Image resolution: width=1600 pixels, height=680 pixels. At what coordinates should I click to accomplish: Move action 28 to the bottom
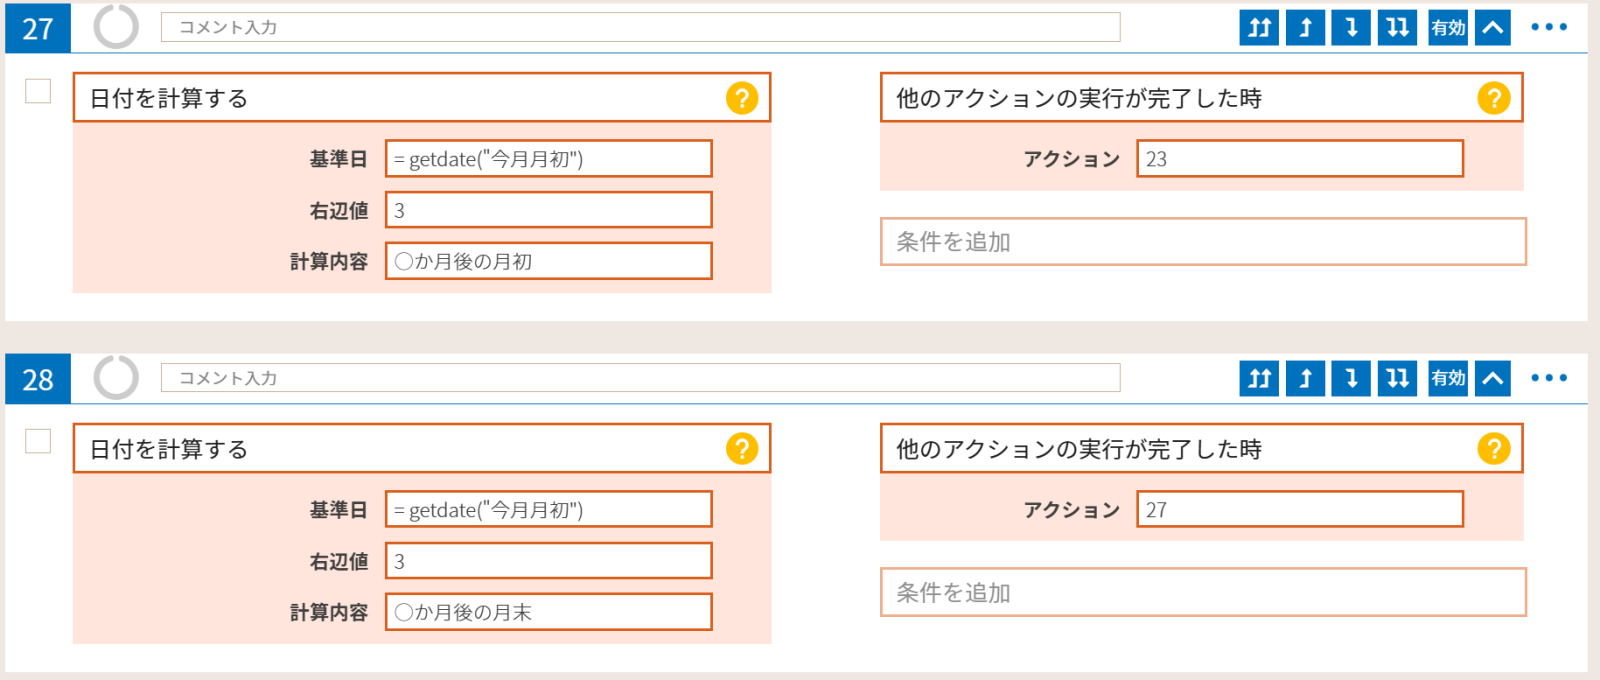[x=1397, y=378]
